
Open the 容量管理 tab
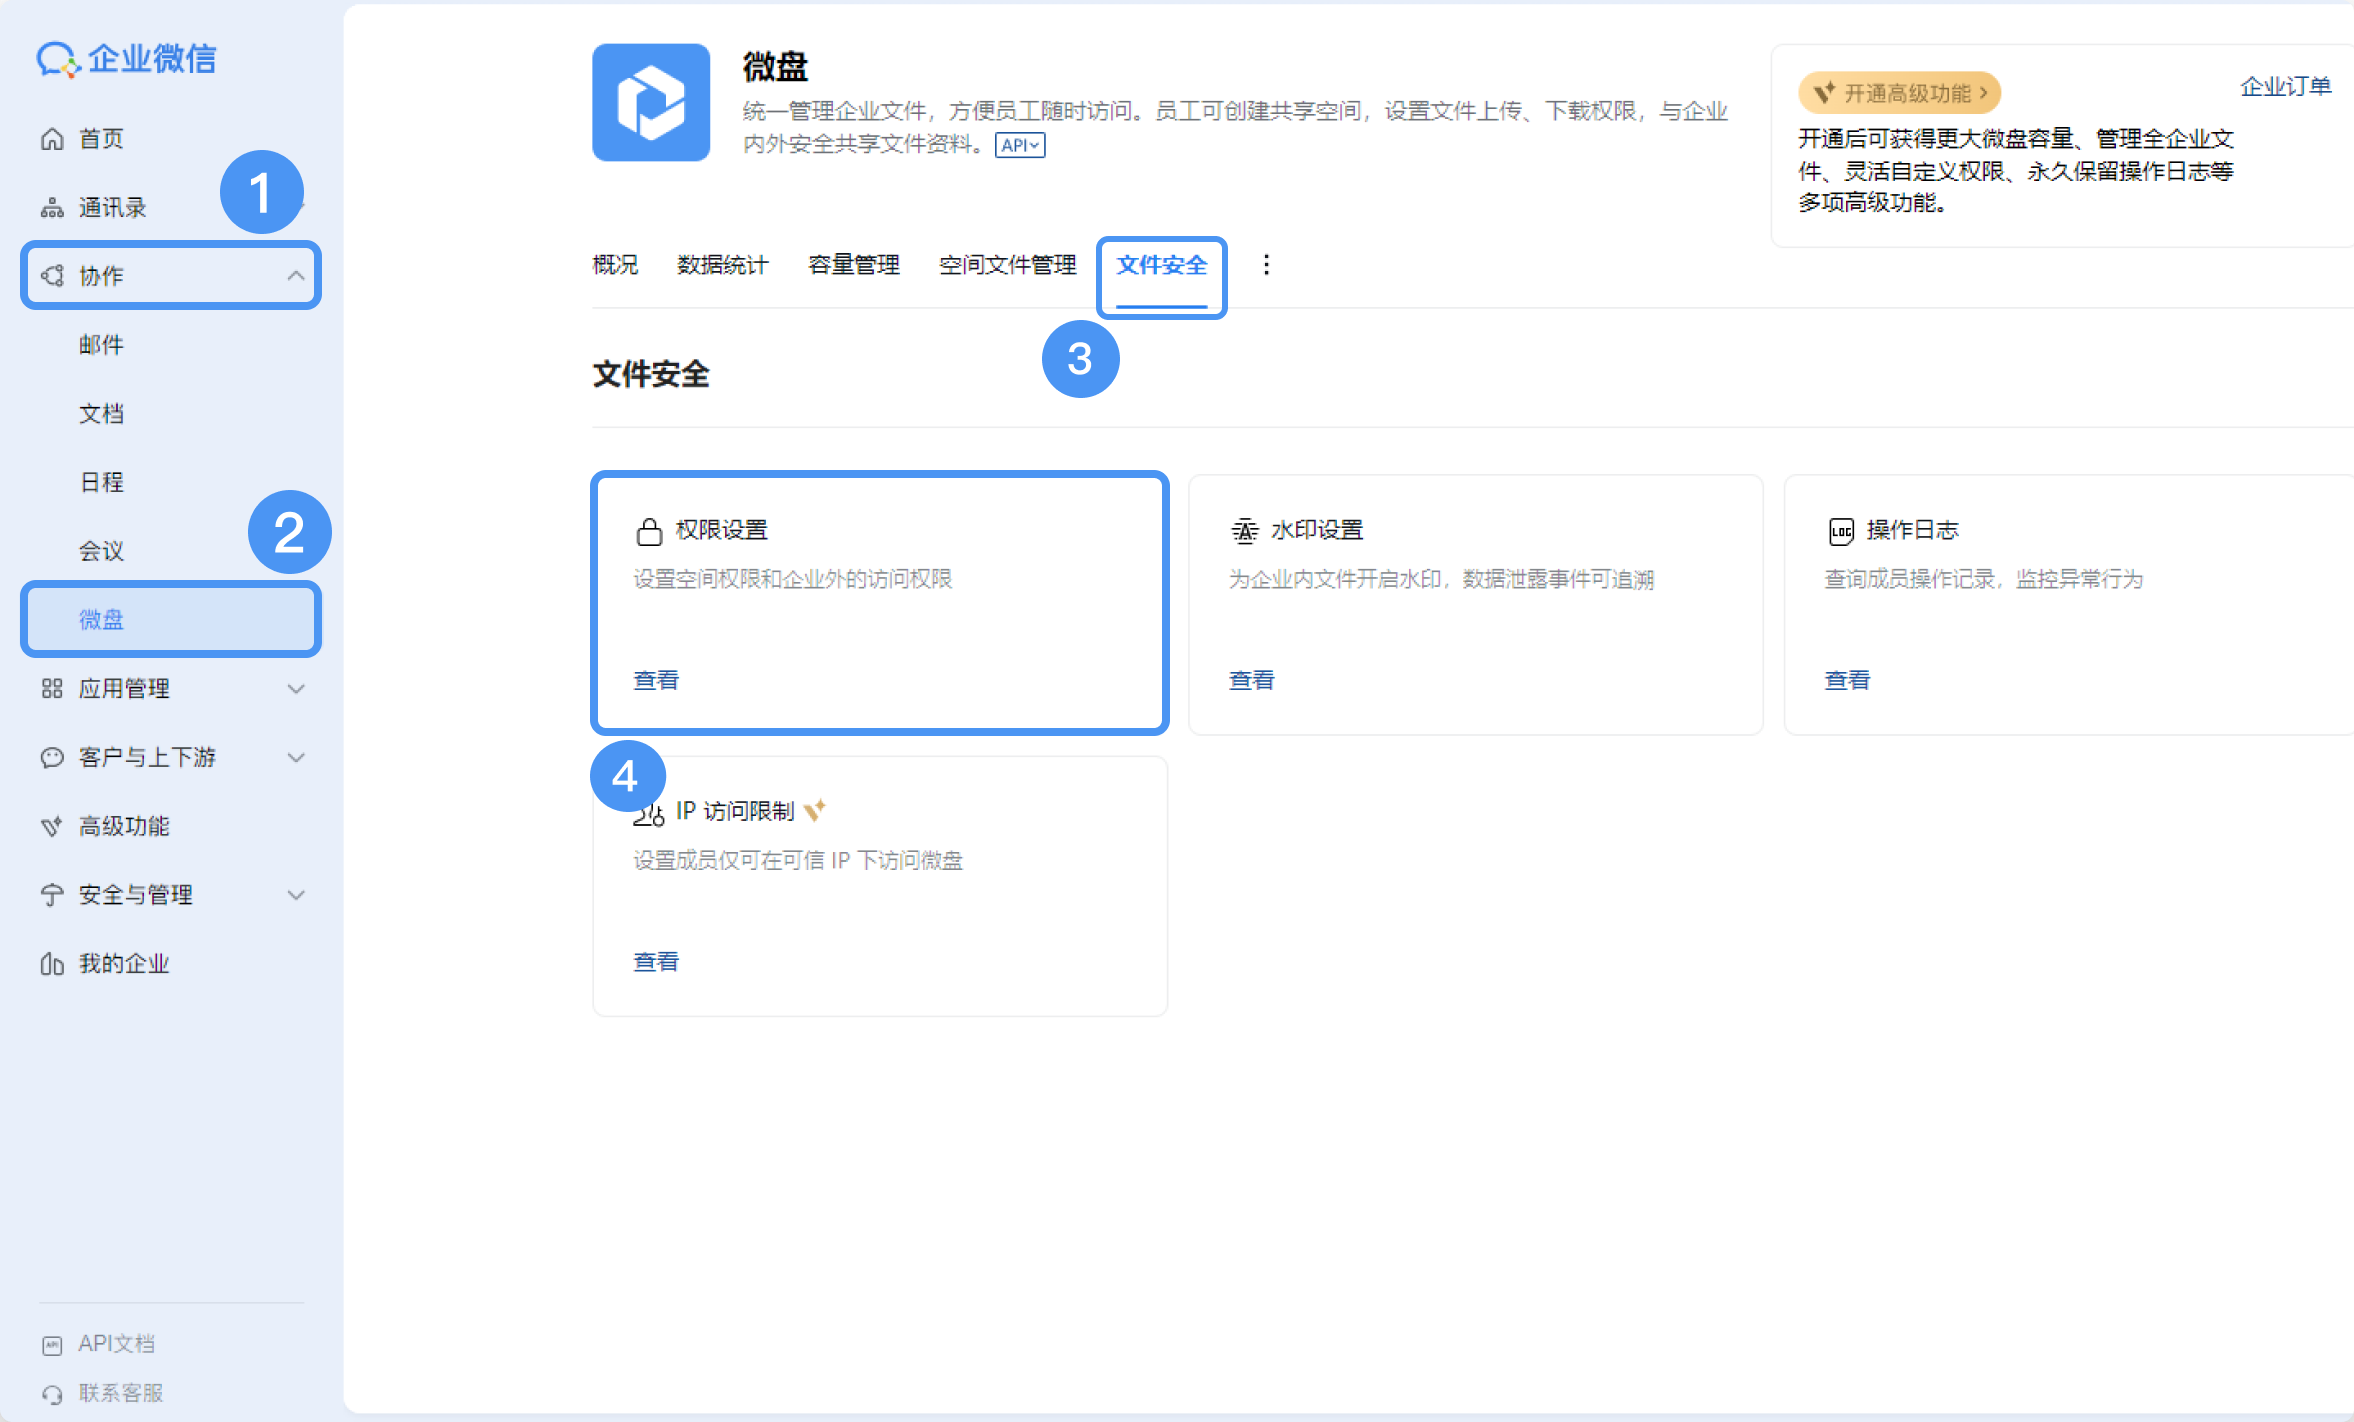click(854, 265)
